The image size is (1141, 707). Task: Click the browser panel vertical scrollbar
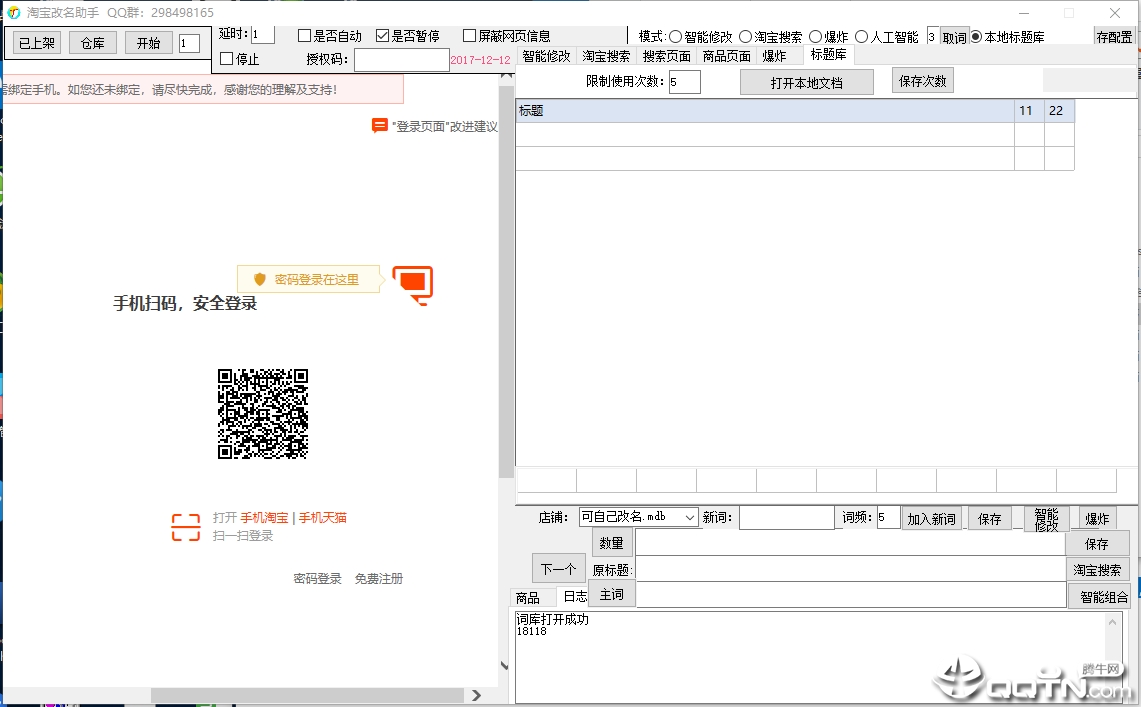click(506, 284)
